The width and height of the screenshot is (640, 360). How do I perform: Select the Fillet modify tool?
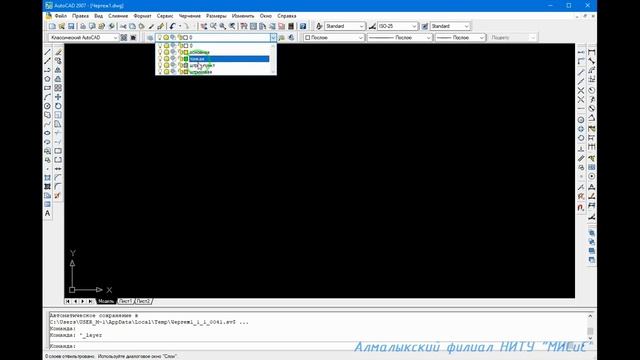(58, 187)
